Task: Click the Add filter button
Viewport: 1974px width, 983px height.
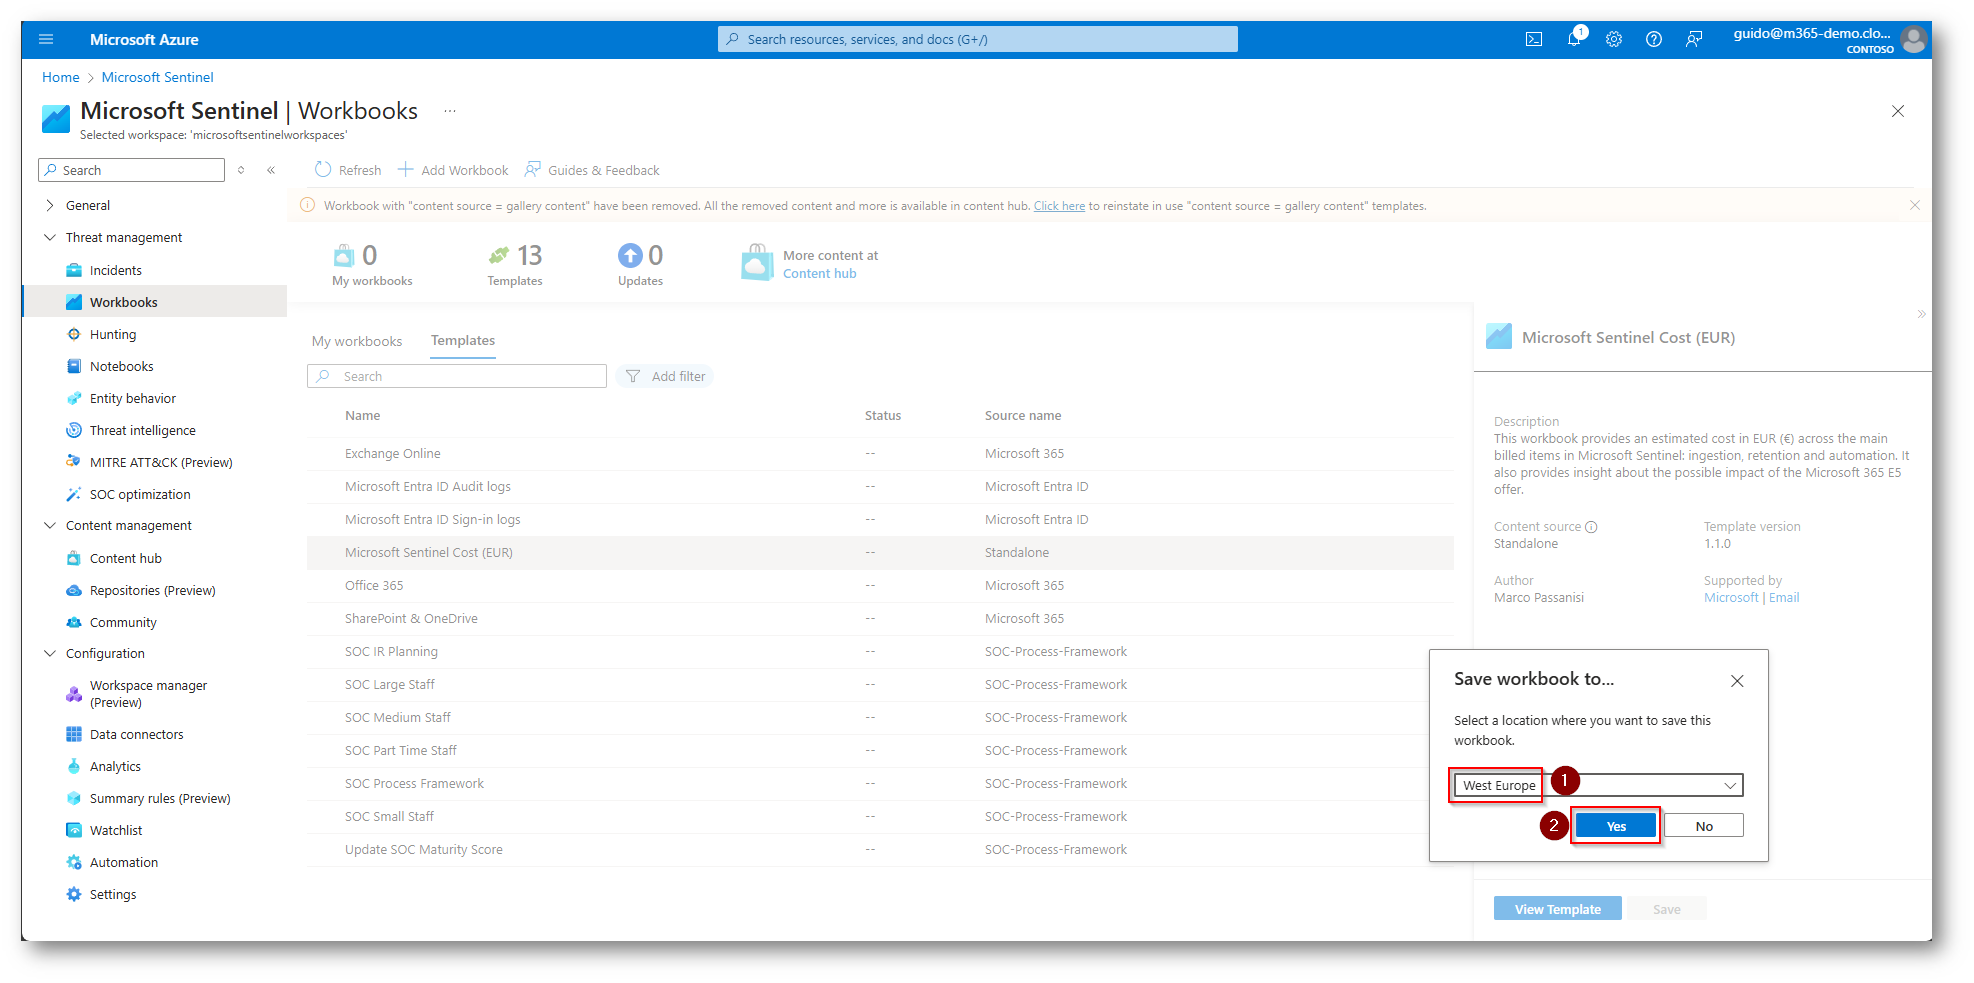Action: pyautogui.click(x=666, y=376)
